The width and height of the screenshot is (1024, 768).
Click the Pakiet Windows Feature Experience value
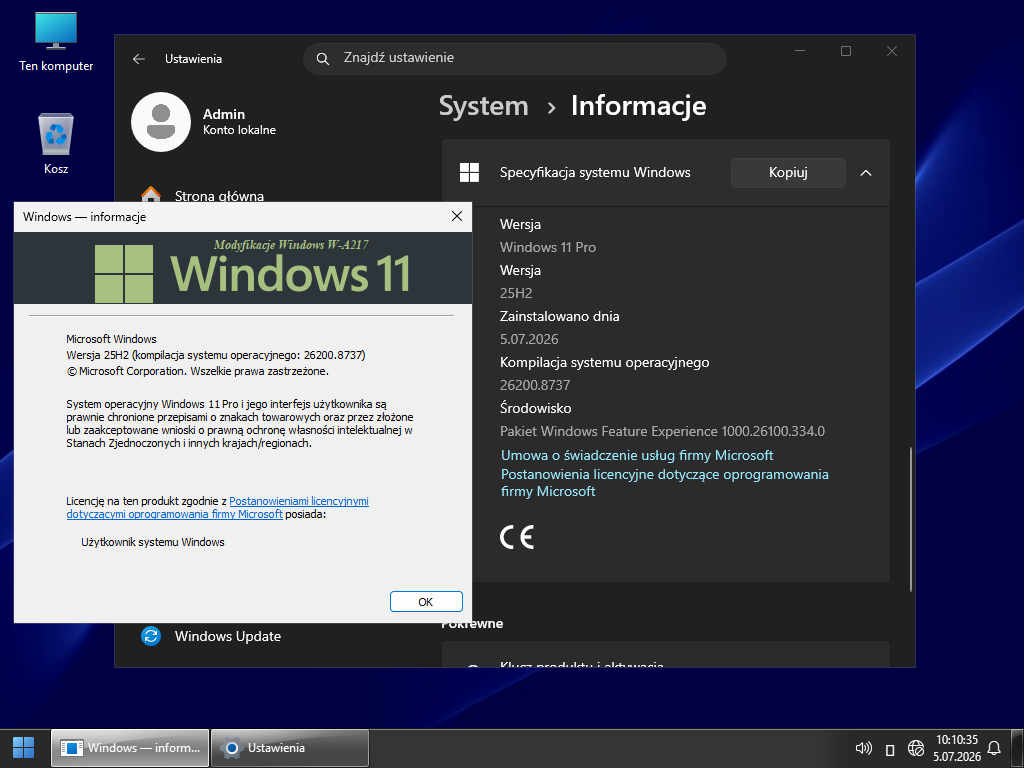pos(662,431)
